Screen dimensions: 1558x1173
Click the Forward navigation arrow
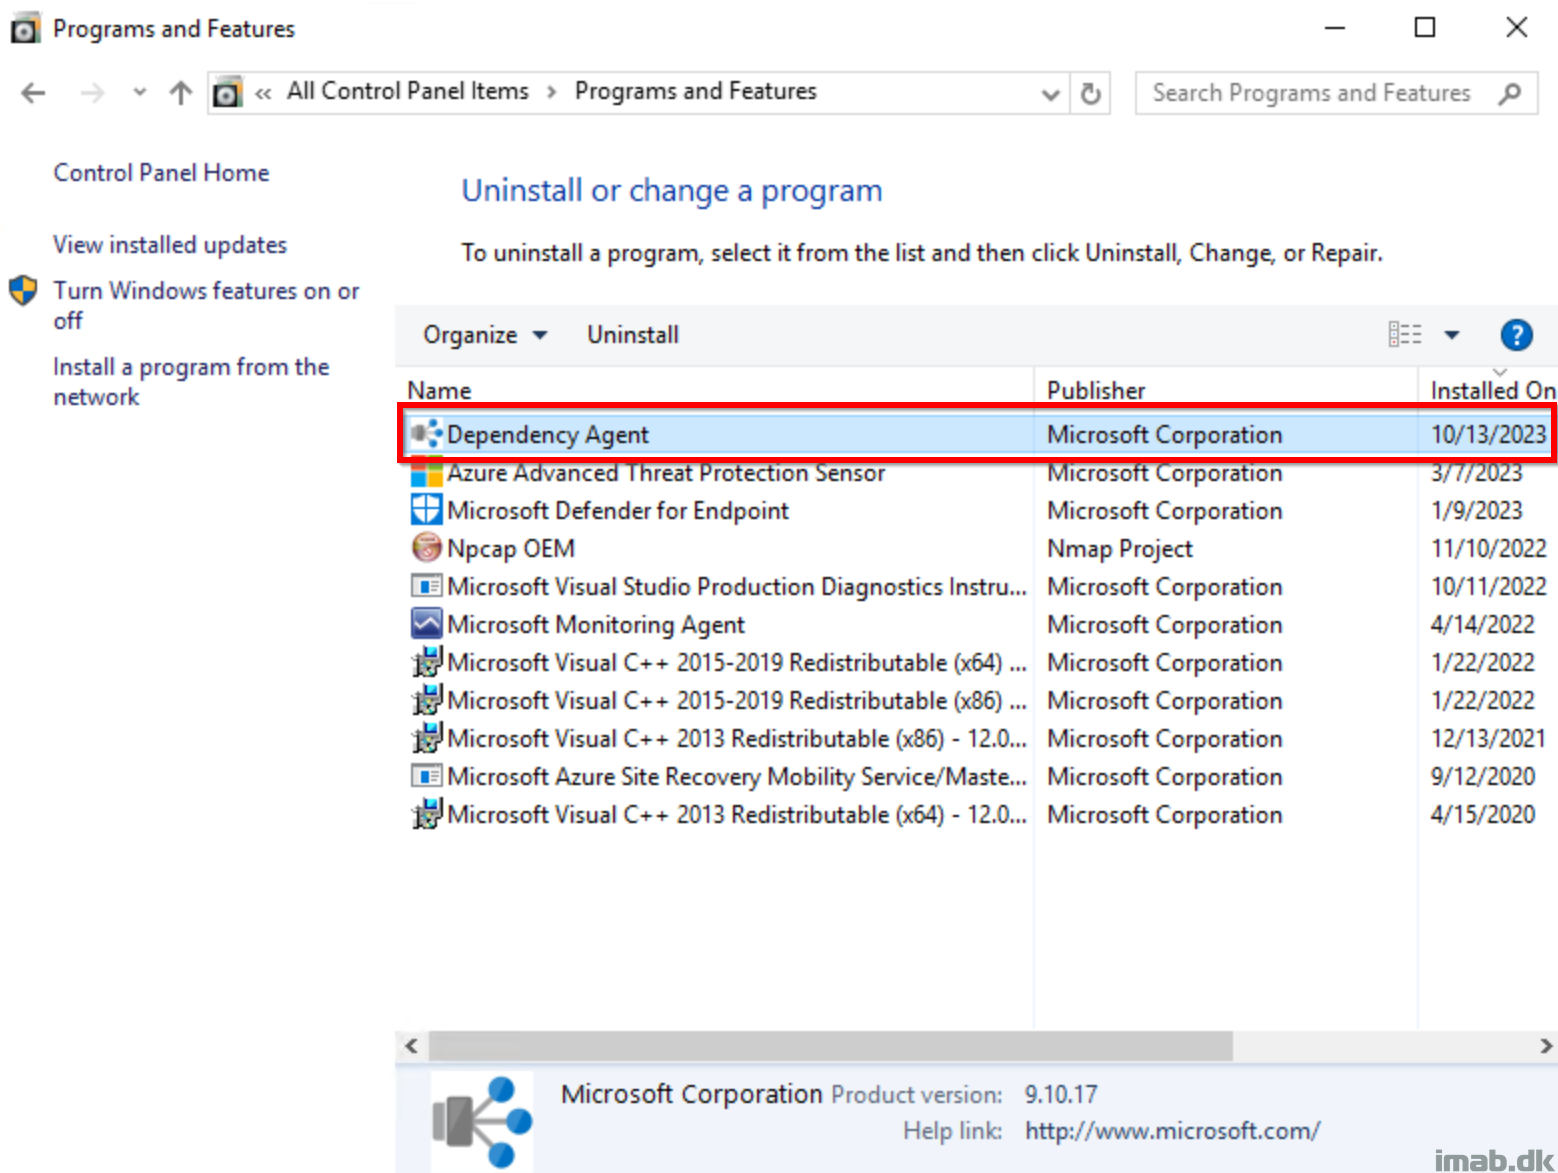(x=92, y=93)
